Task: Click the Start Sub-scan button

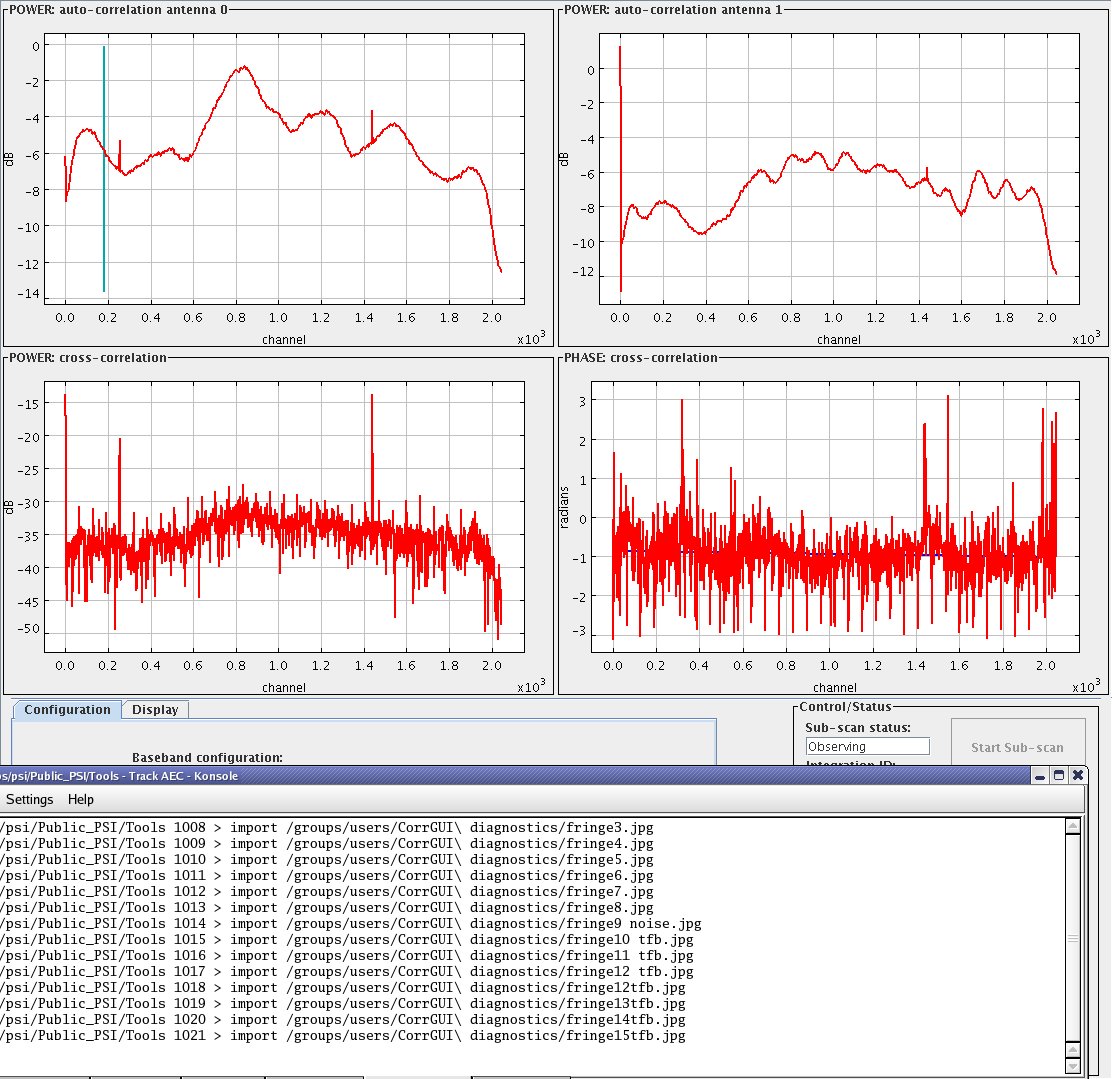Action: coord(1017,747)
